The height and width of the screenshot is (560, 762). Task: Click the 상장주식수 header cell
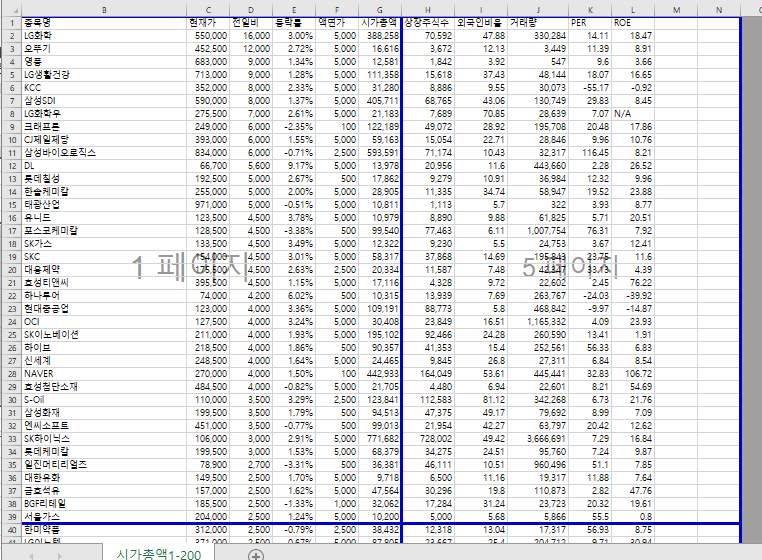428,23
